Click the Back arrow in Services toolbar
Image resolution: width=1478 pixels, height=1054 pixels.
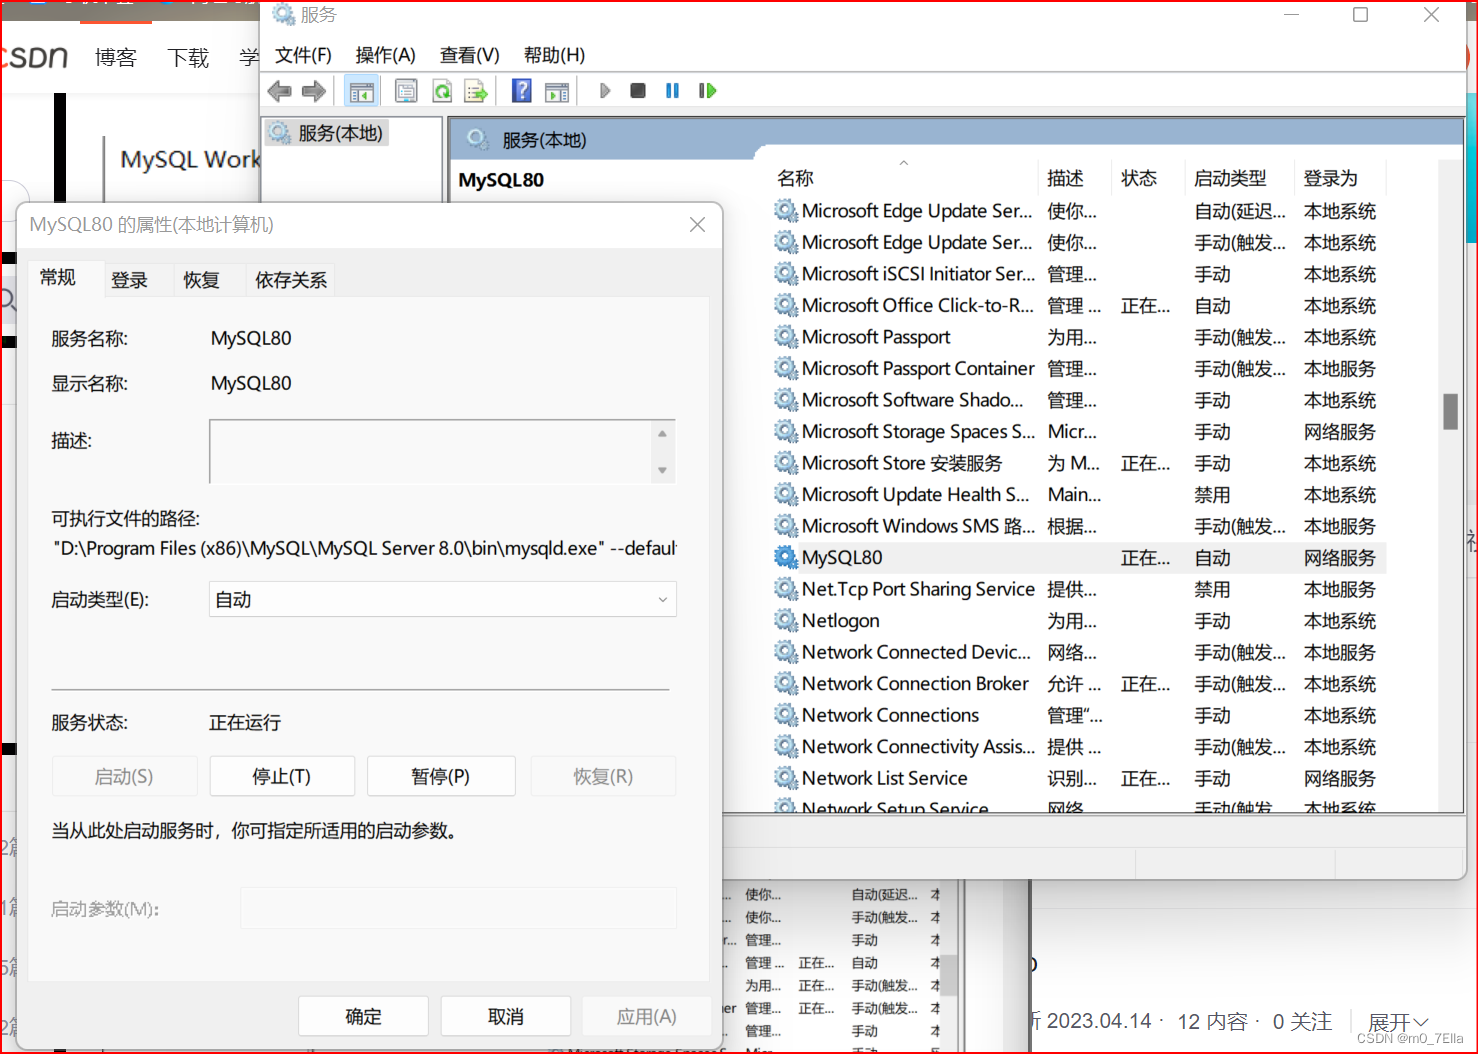(x=280, y=91)
